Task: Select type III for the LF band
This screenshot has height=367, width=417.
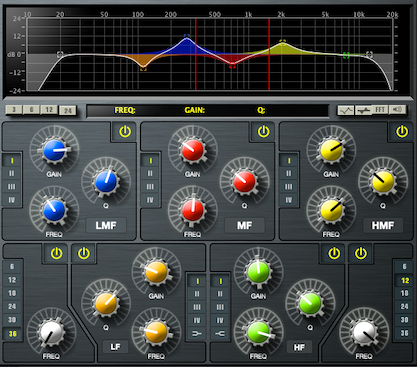Action: coord(197,307)
